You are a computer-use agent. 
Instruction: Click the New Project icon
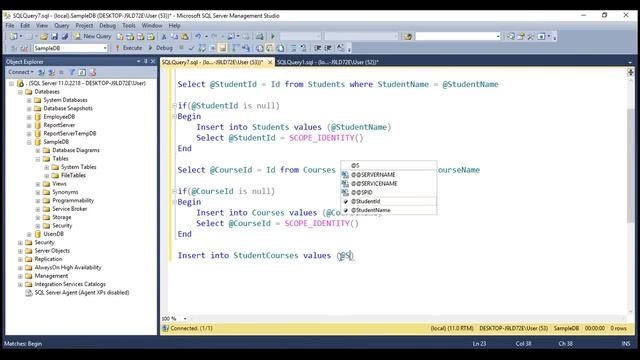pyautogui.click(x=13, y=36)
